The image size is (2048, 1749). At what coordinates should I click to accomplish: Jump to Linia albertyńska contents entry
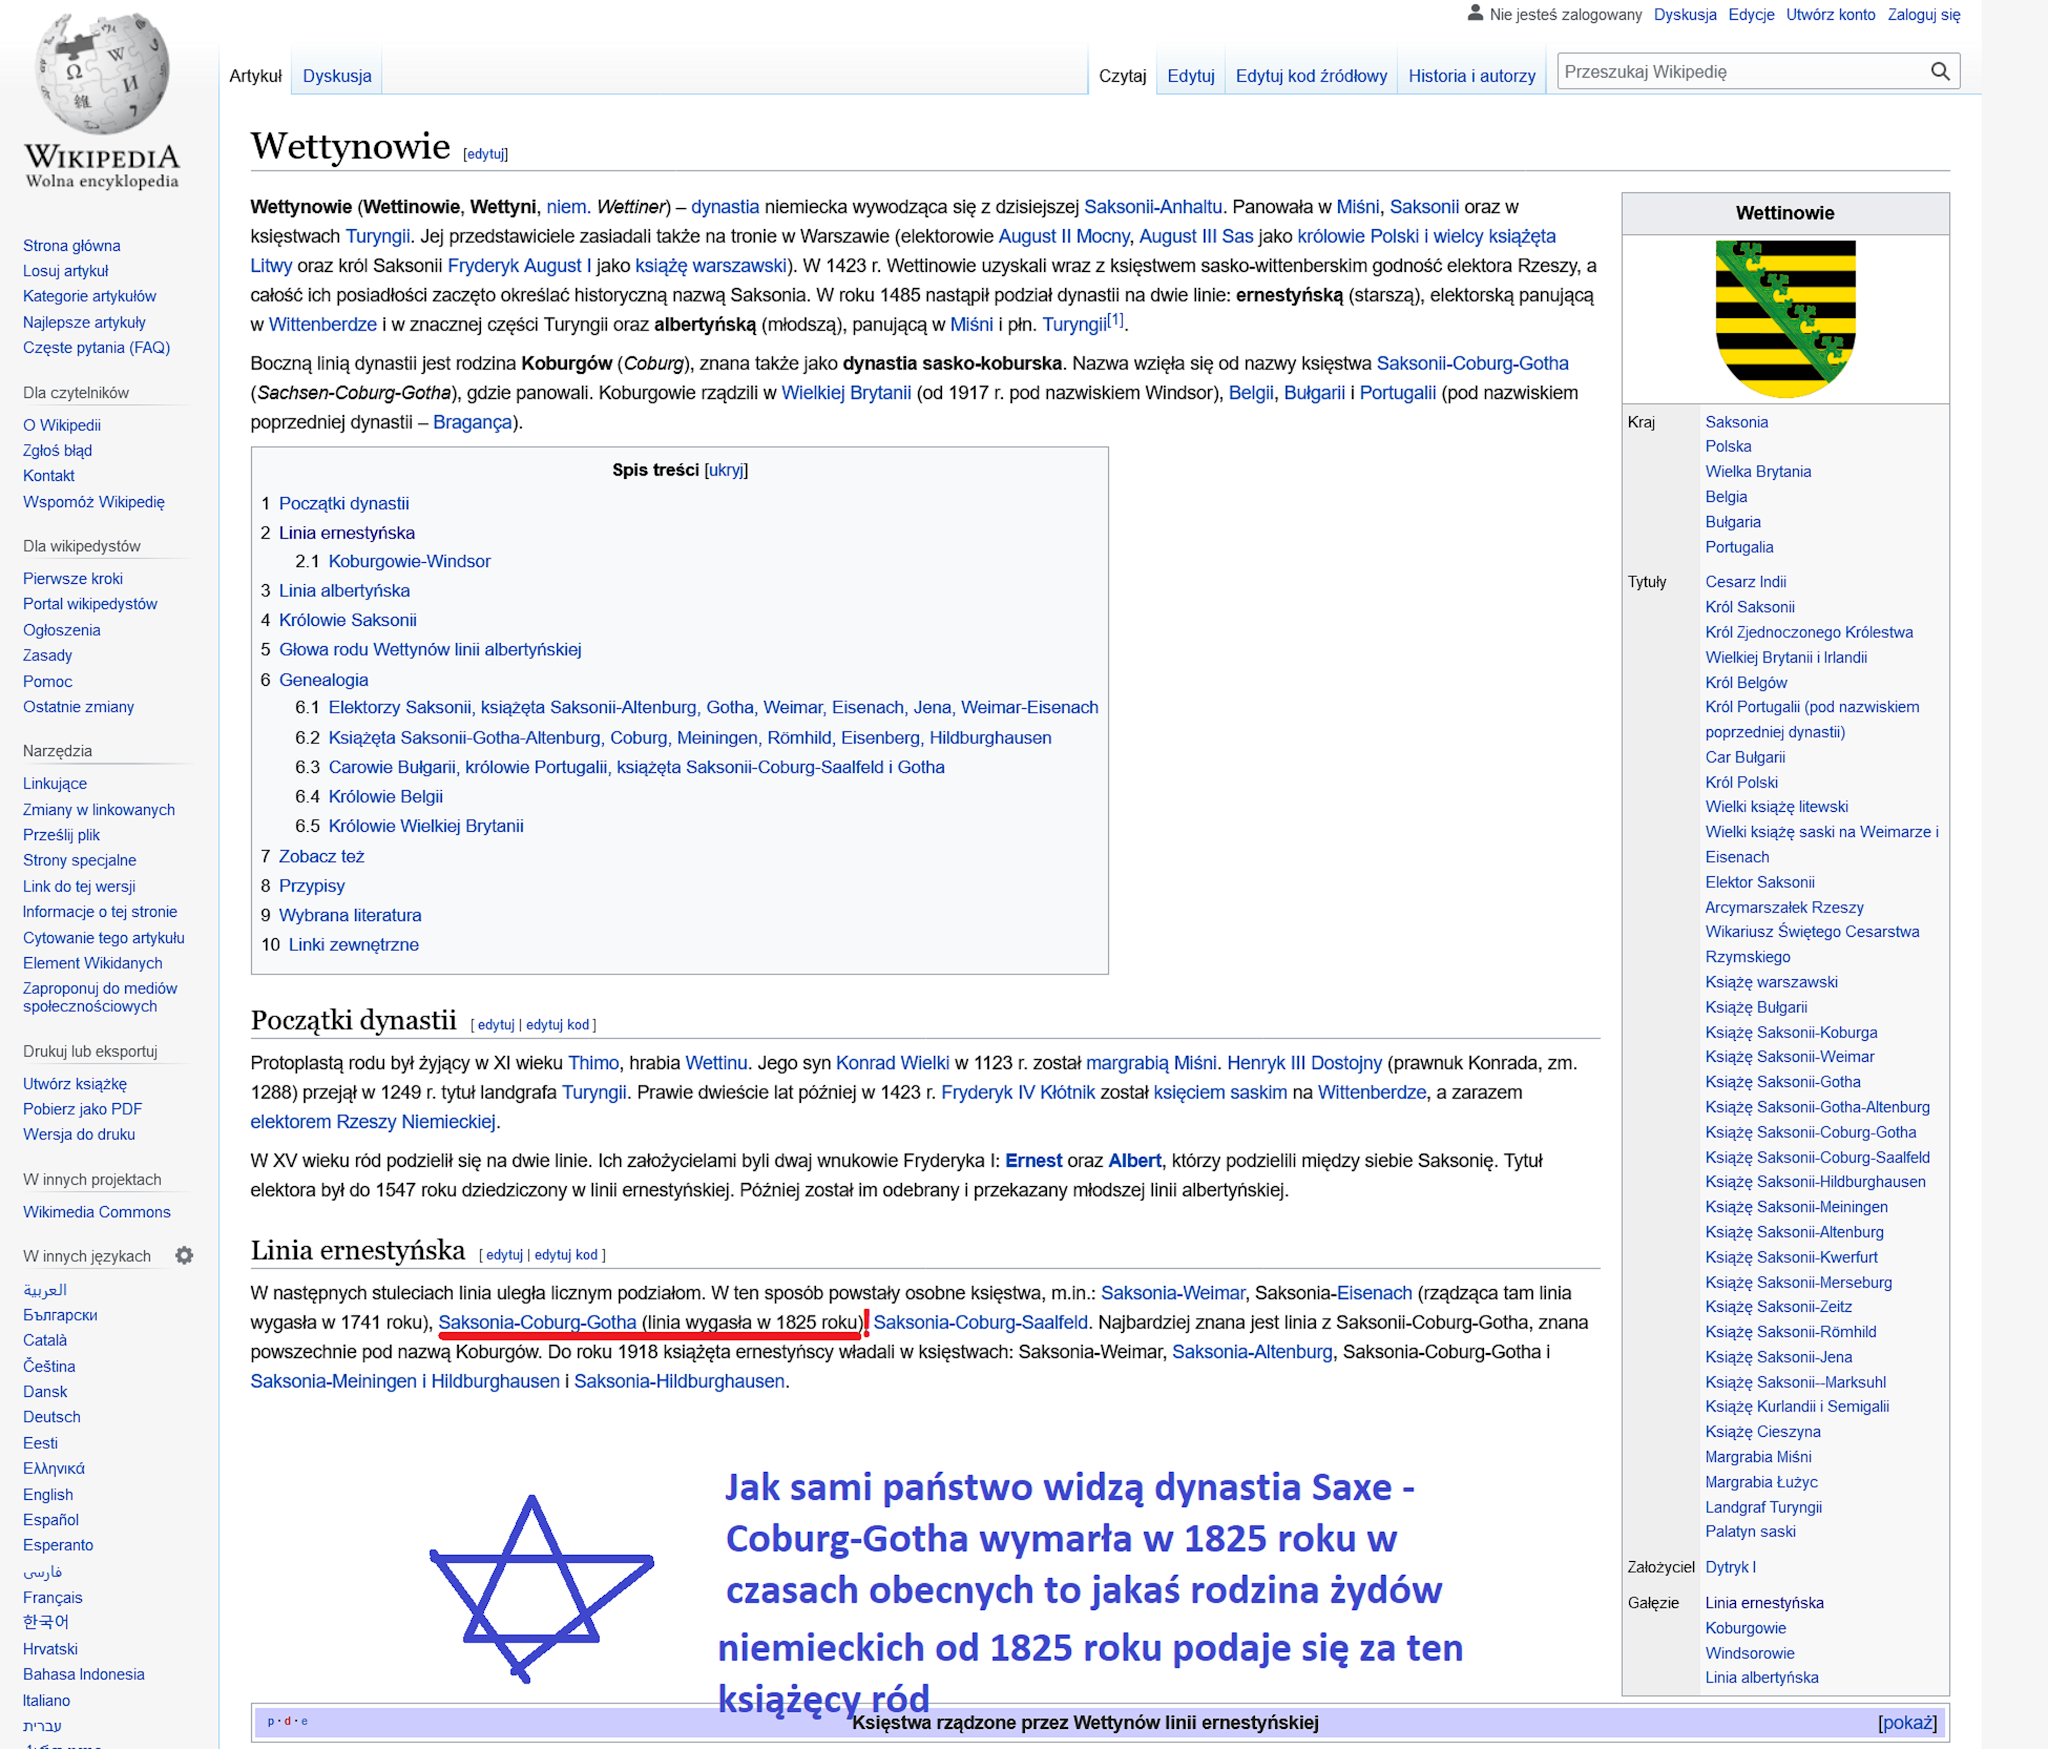click(344, 591)
